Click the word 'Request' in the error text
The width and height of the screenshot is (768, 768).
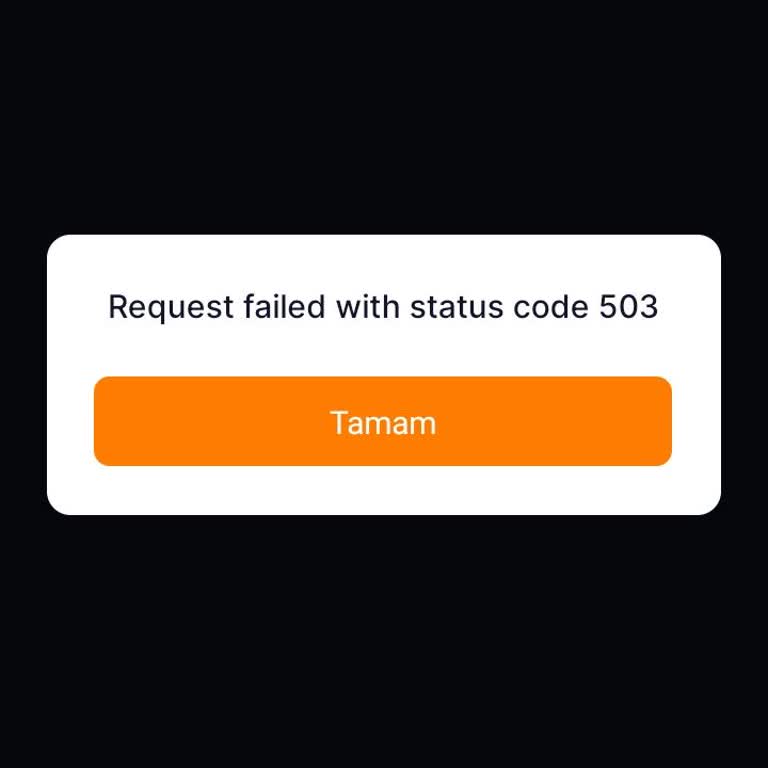(x=170, y=308)
